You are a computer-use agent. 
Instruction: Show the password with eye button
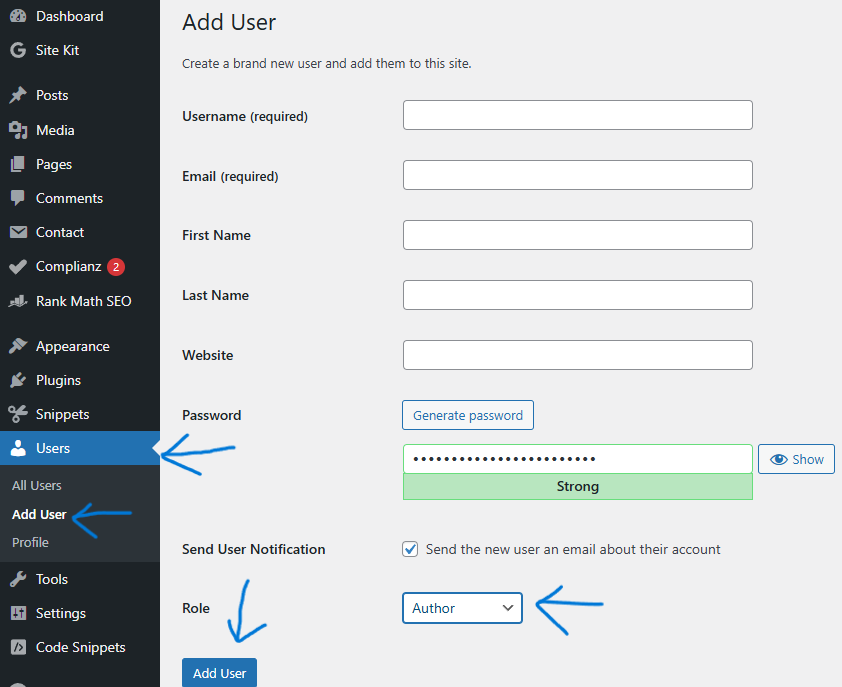coord(796,459)
